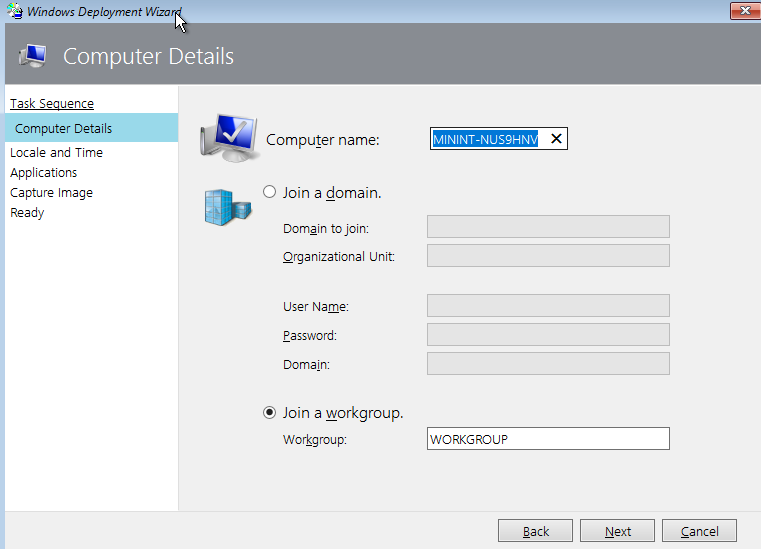Click the Workgroup label
Screen dimensions: 761x549
click(x=315, y=440)
